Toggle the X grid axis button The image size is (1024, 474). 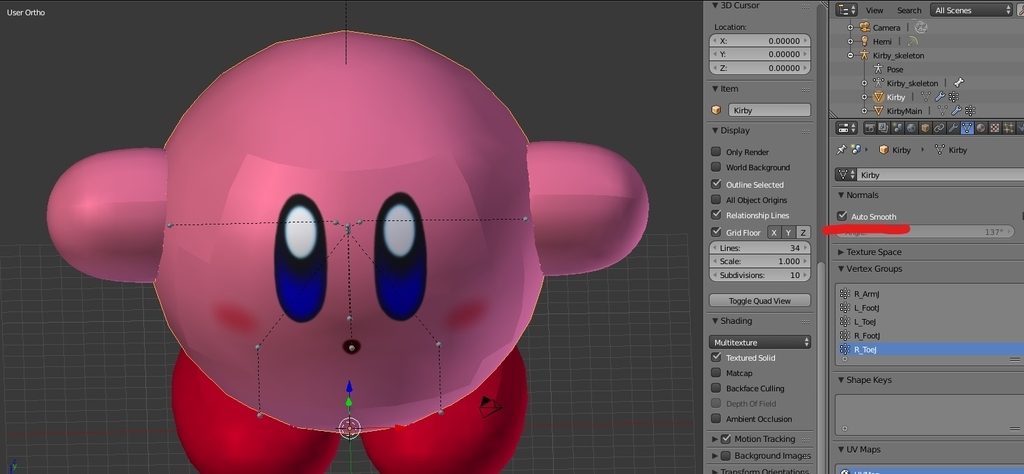click(x=774, y=232)
